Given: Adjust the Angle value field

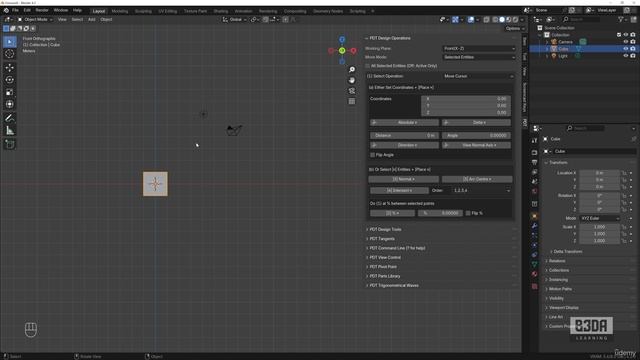Looking at the screenshot, I should (476, 136).
